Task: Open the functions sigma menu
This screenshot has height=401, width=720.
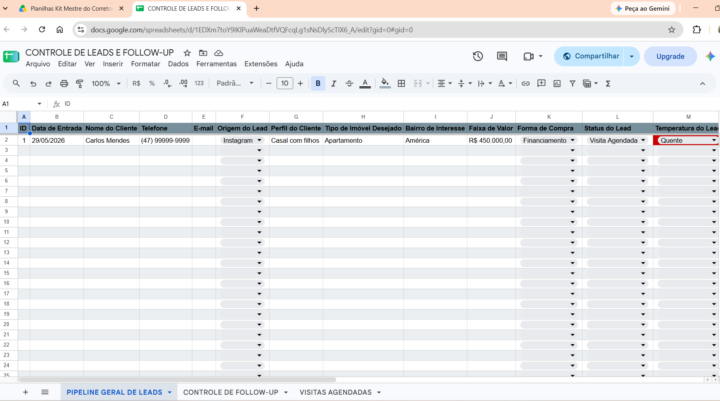Action: pyautogui.click(x=608, y=84)
